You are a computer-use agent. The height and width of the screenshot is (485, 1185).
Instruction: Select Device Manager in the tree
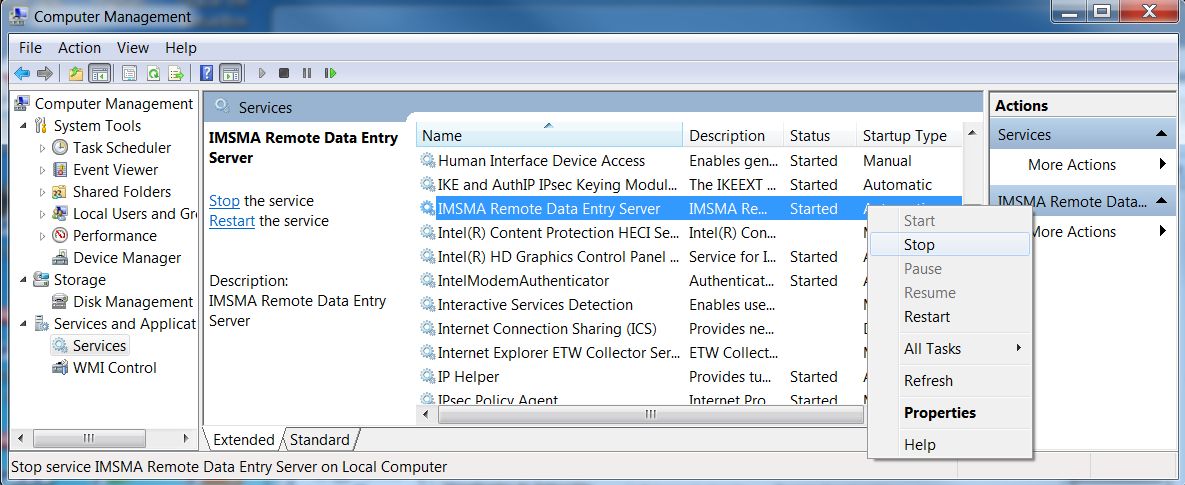[127, 258]
